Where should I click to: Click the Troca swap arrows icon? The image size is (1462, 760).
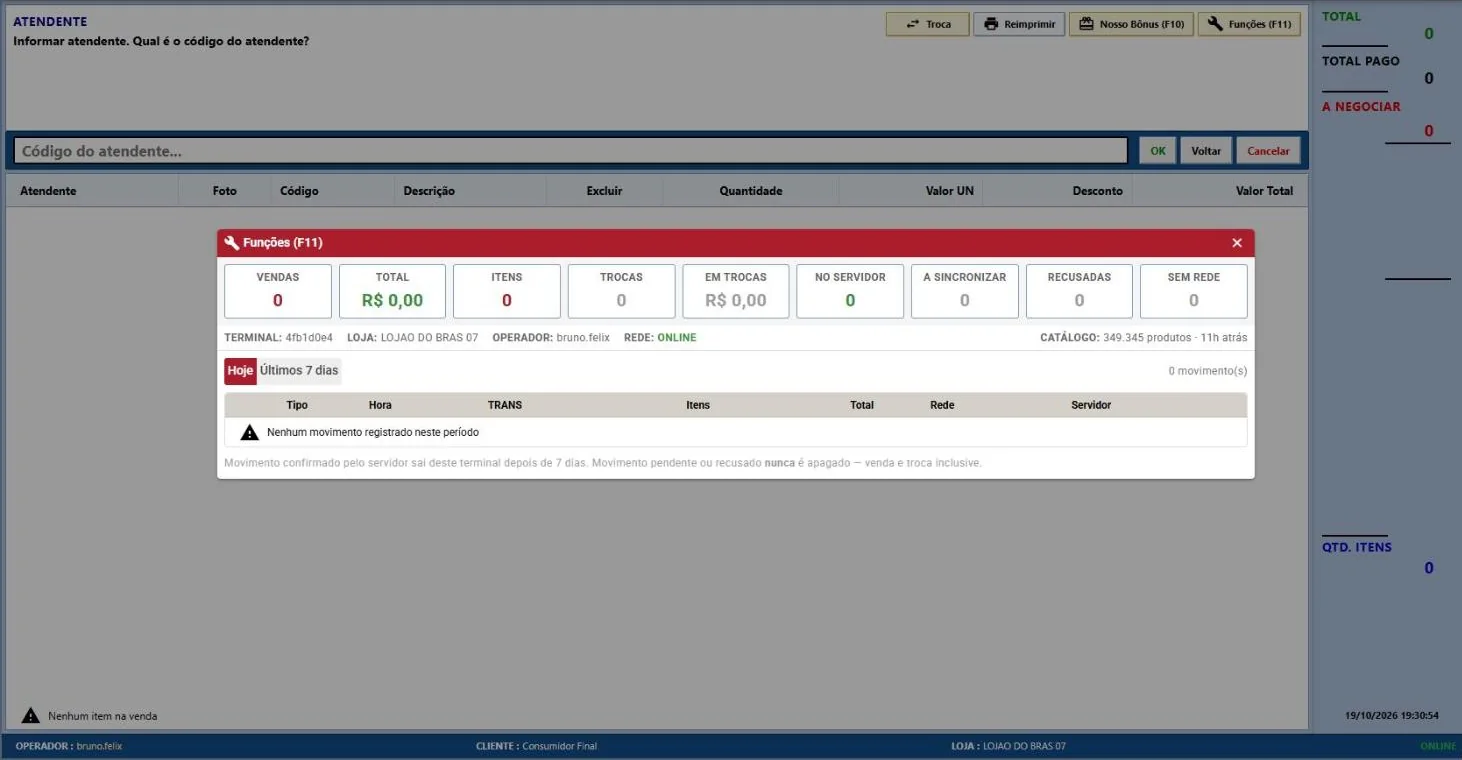(912, 24)
